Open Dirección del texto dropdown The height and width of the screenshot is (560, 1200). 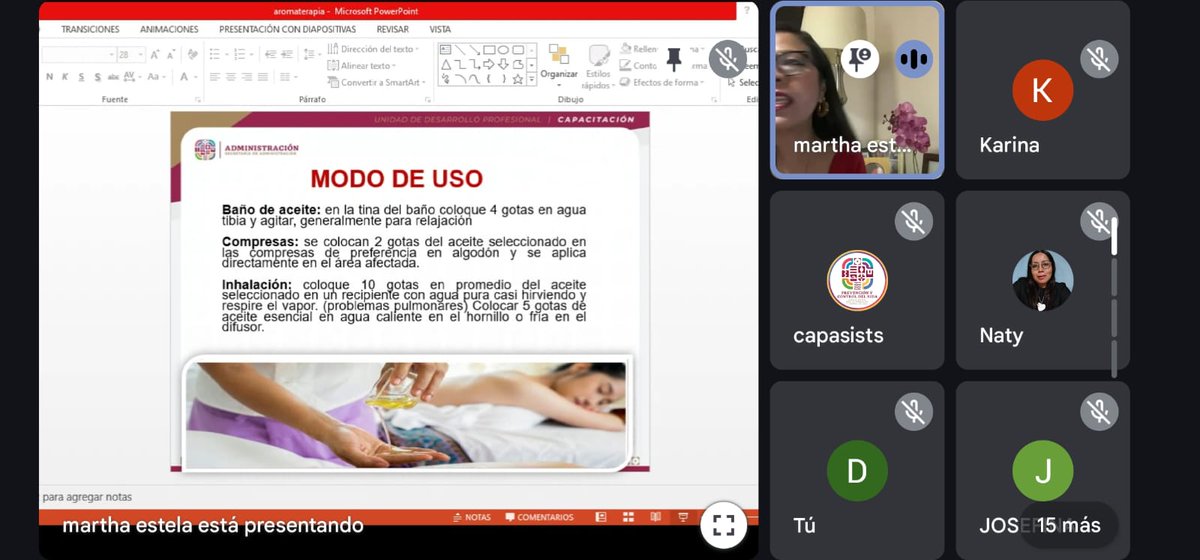point(373,49)
